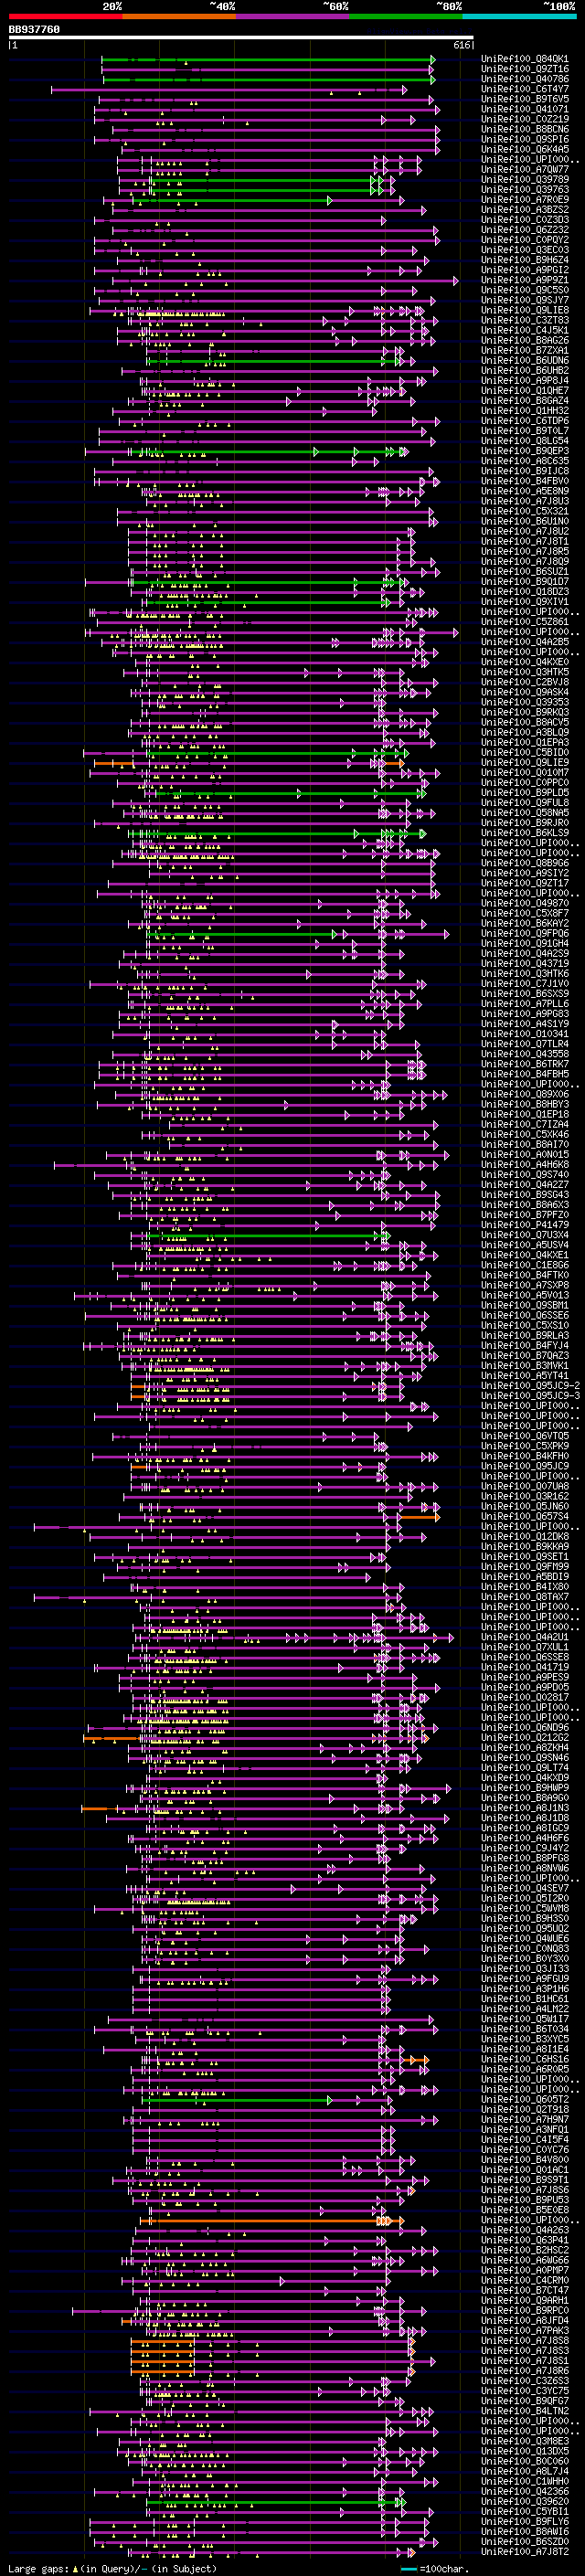585x2576 pixels.
Task: Select the UniRef100_A7J8T2 label
Action: (525, 2552)
